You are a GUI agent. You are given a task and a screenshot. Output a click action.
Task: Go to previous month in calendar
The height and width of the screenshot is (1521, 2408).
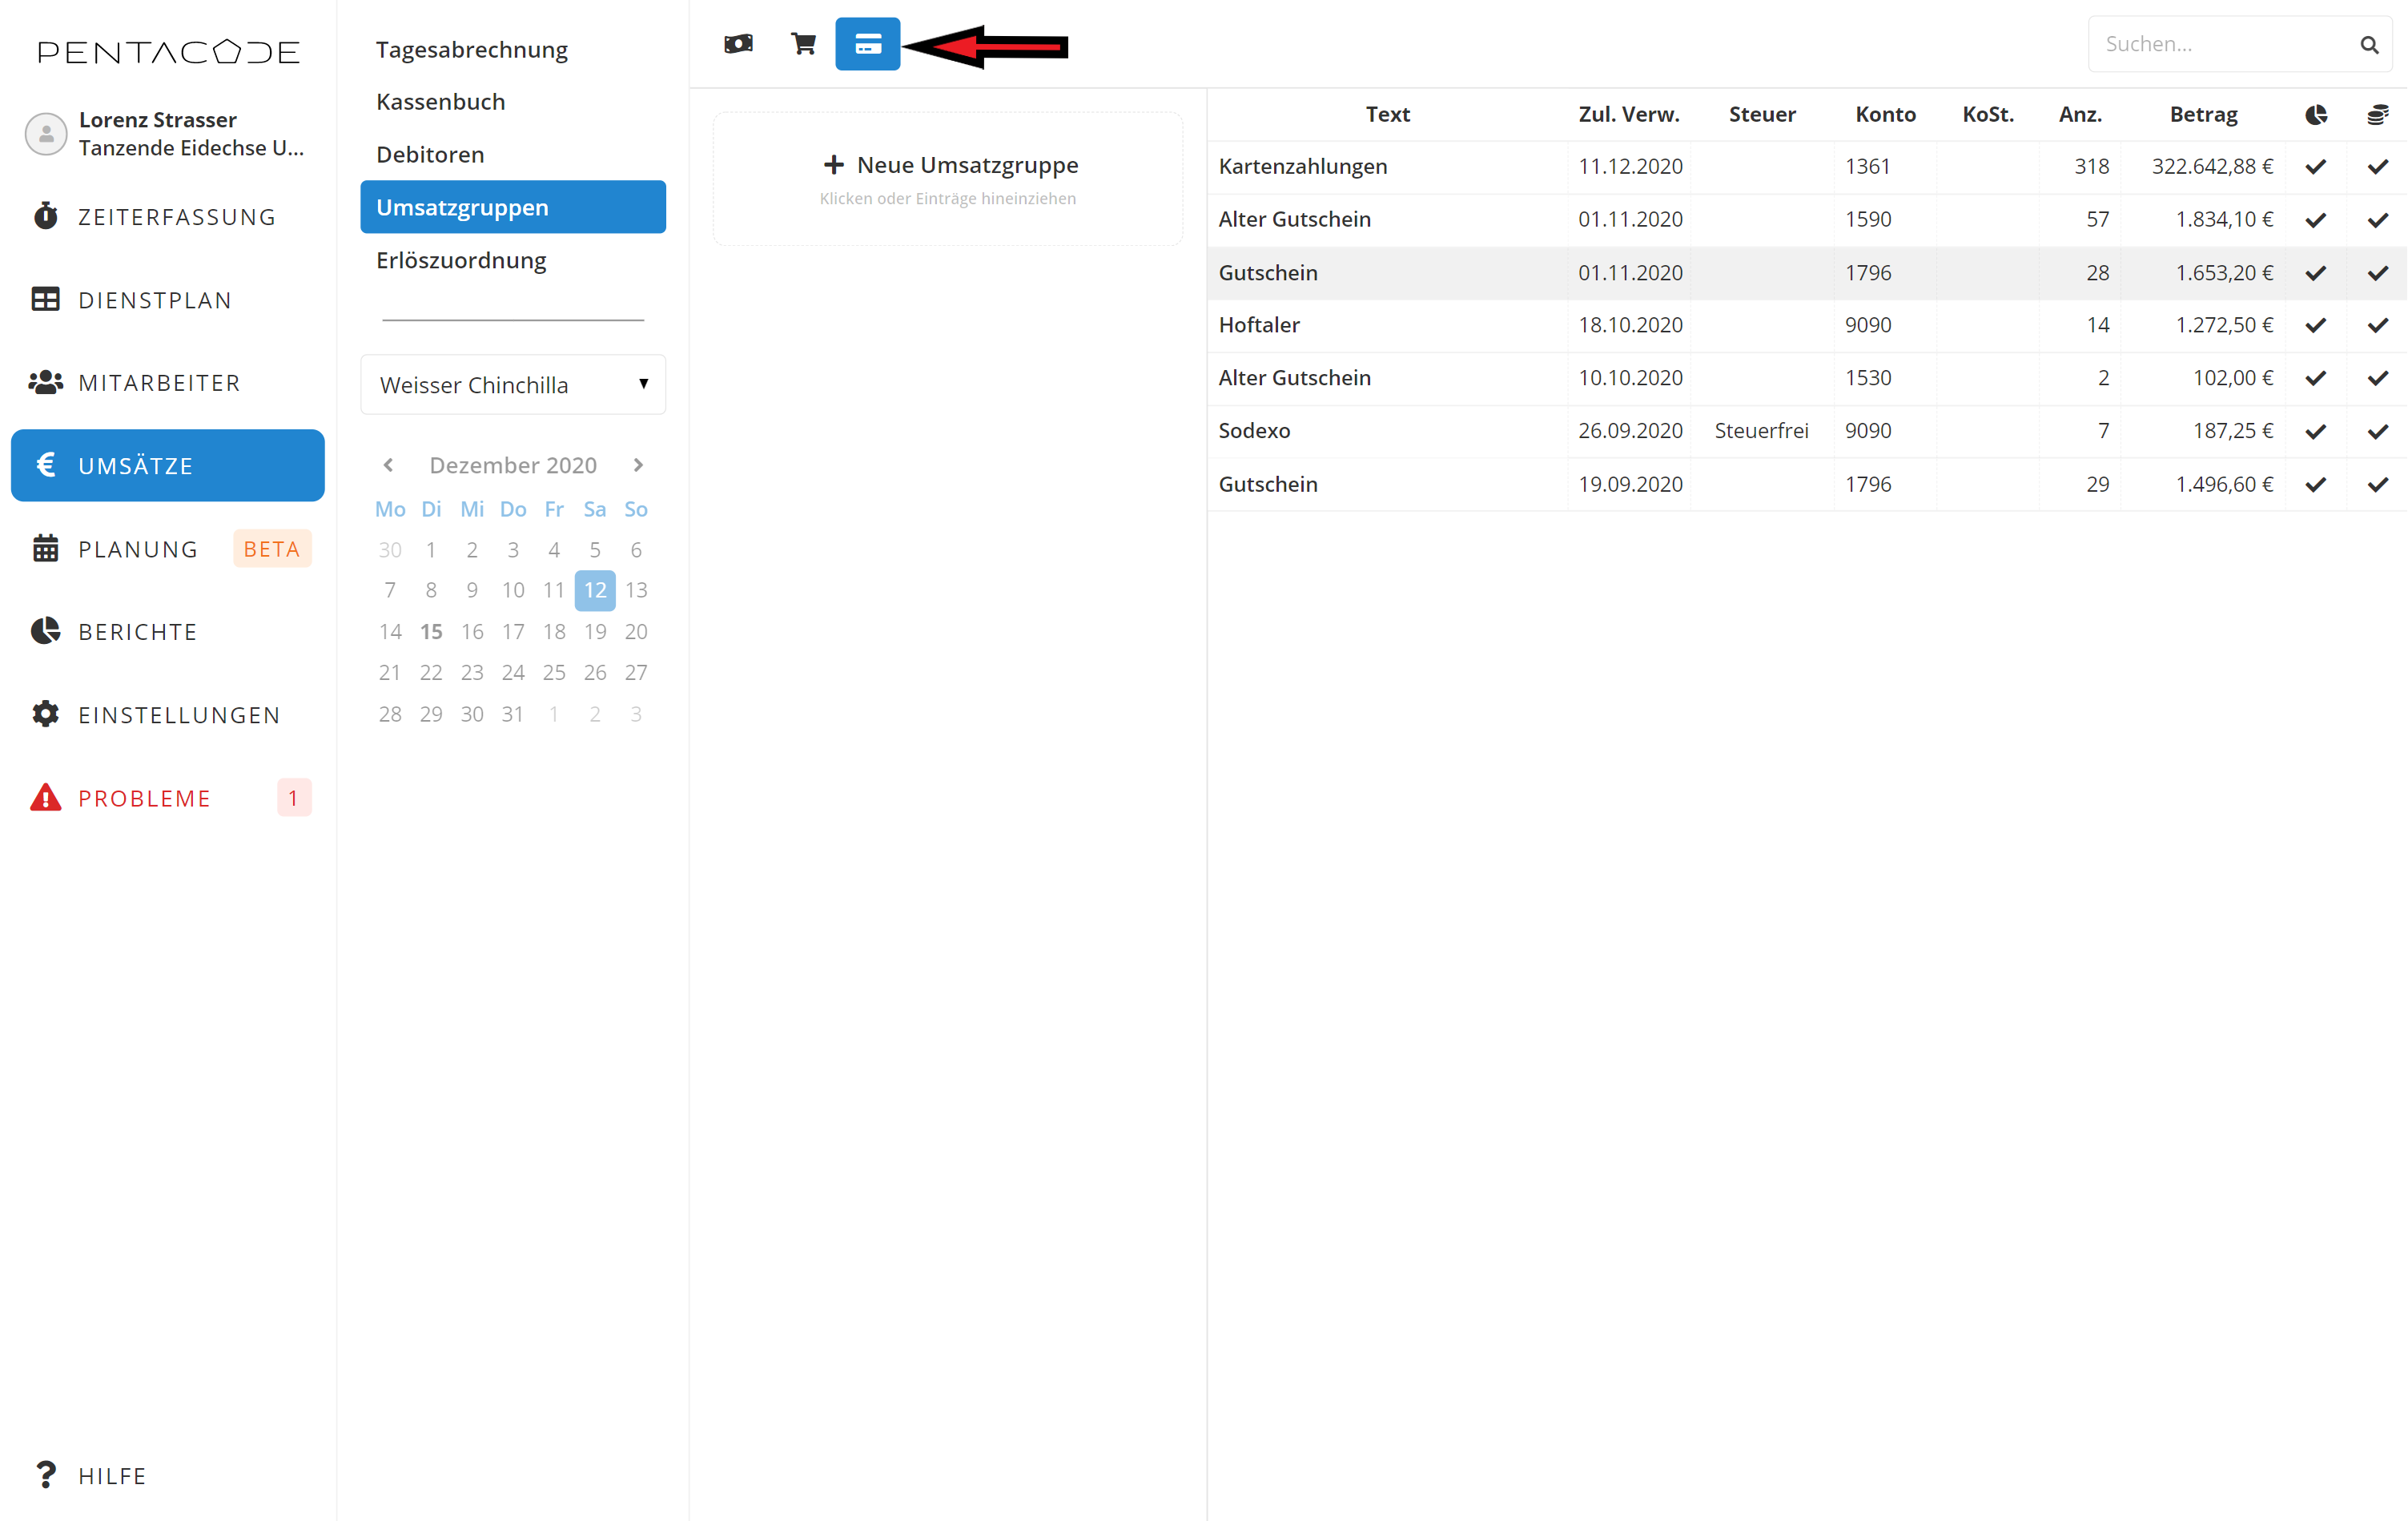388,465
